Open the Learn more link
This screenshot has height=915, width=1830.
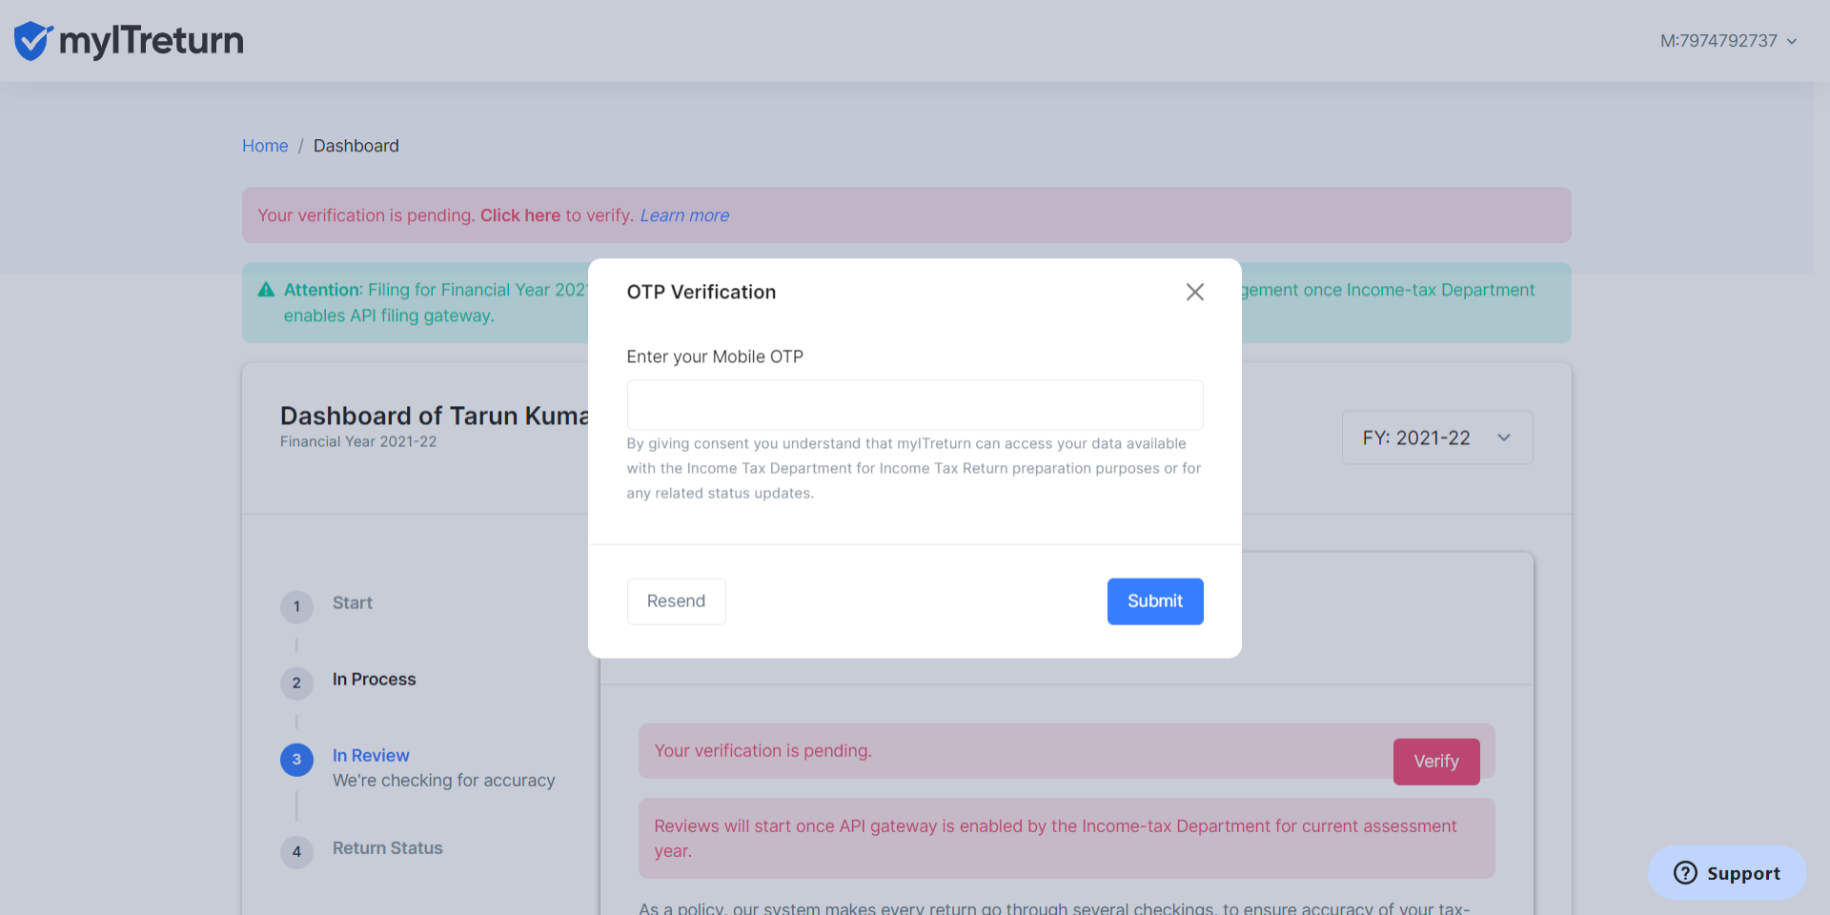tap(684, 215)
